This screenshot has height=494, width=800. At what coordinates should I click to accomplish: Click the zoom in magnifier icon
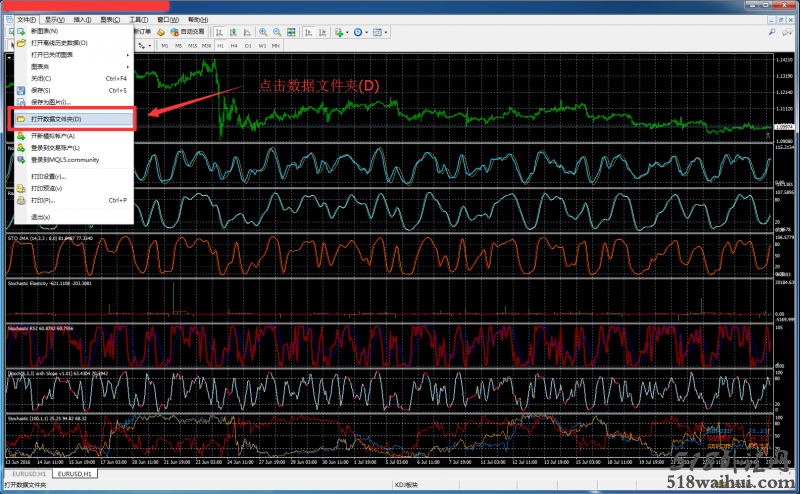[264, 33]
